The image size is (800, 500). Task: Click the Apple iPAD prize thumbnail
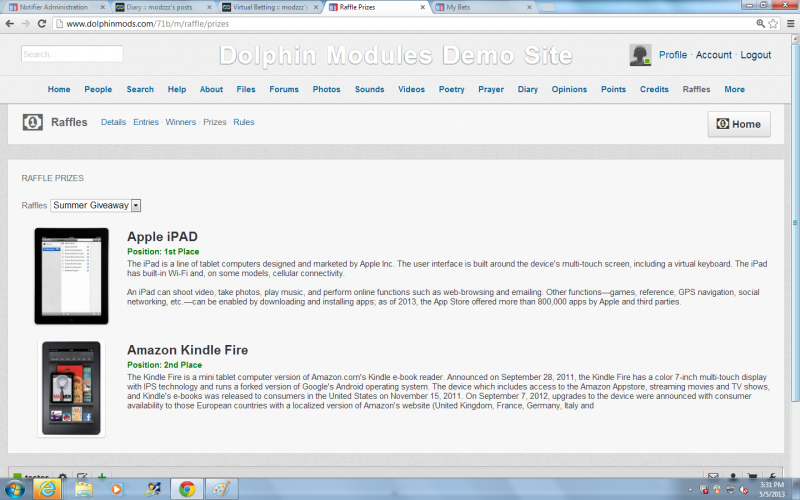coord(71,276)
